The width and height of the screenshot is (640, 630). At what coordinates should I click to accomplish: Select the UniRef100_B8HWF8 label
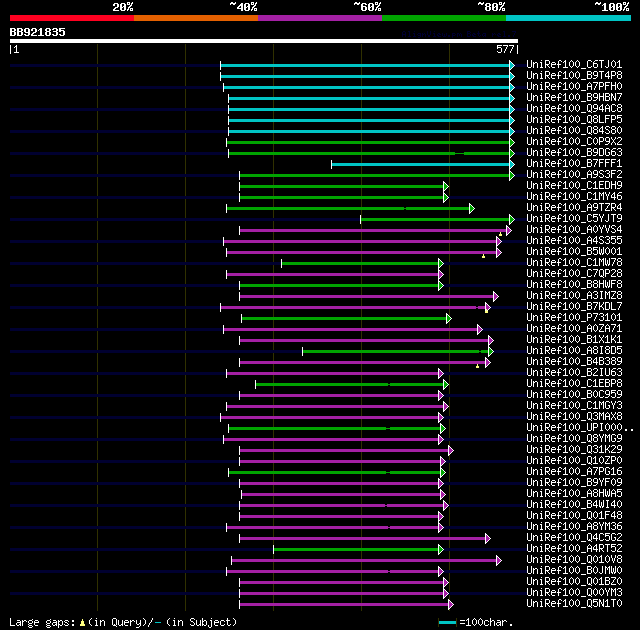pos(574,285)
